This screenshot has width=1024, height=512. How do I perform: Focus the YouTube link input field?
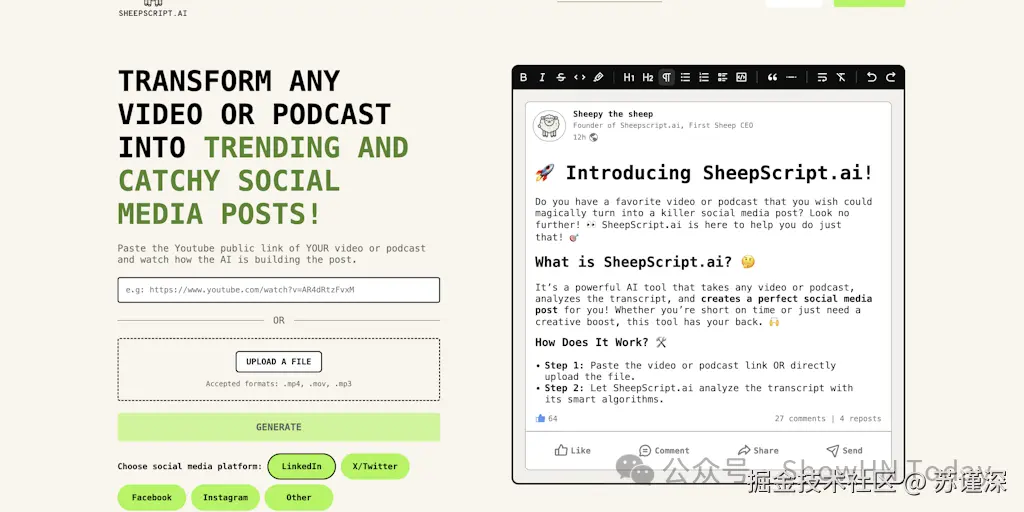point(279,290)
